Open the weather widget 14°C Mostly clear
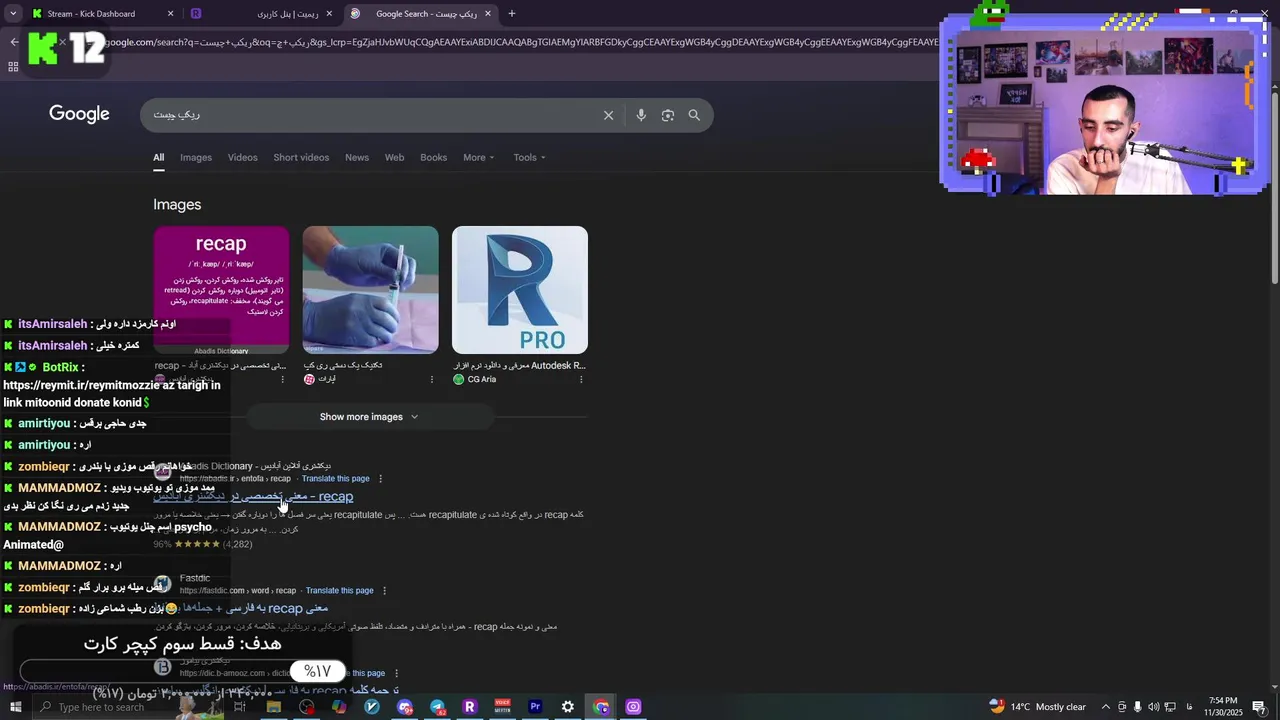Image resolution: width=1280 pixels, height=720 pixels. (x=1037, y=707)
